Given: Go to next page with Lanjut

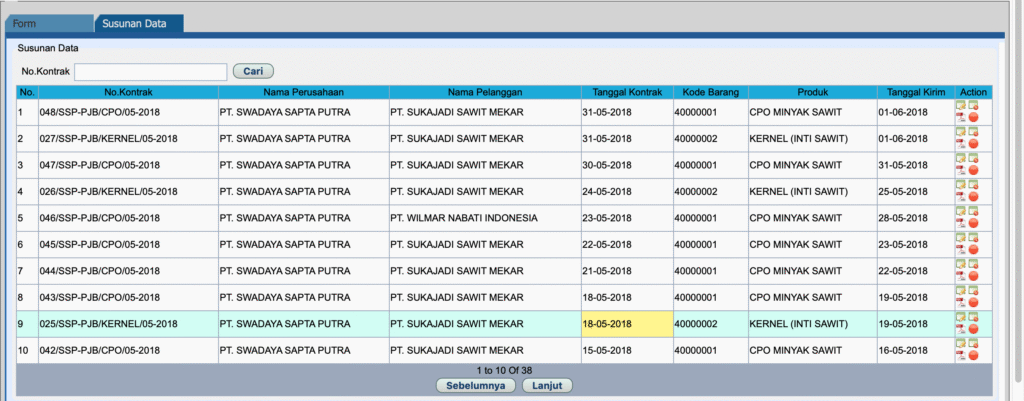Looking at the screenshot, I should coord(547,385).
